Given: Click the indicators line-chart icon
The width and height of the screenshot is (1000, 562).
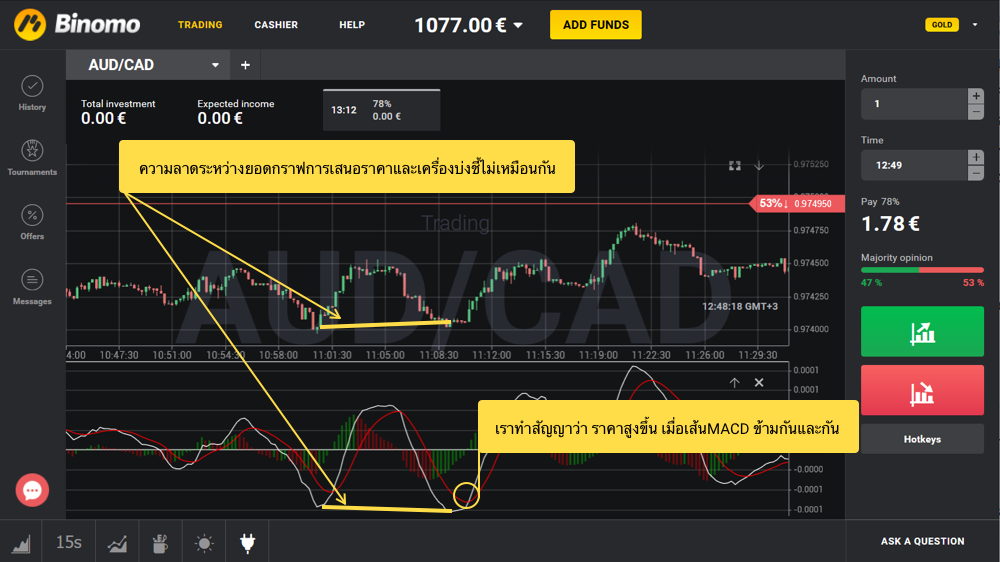Looking at the screenshot, I should click(117, 543).
